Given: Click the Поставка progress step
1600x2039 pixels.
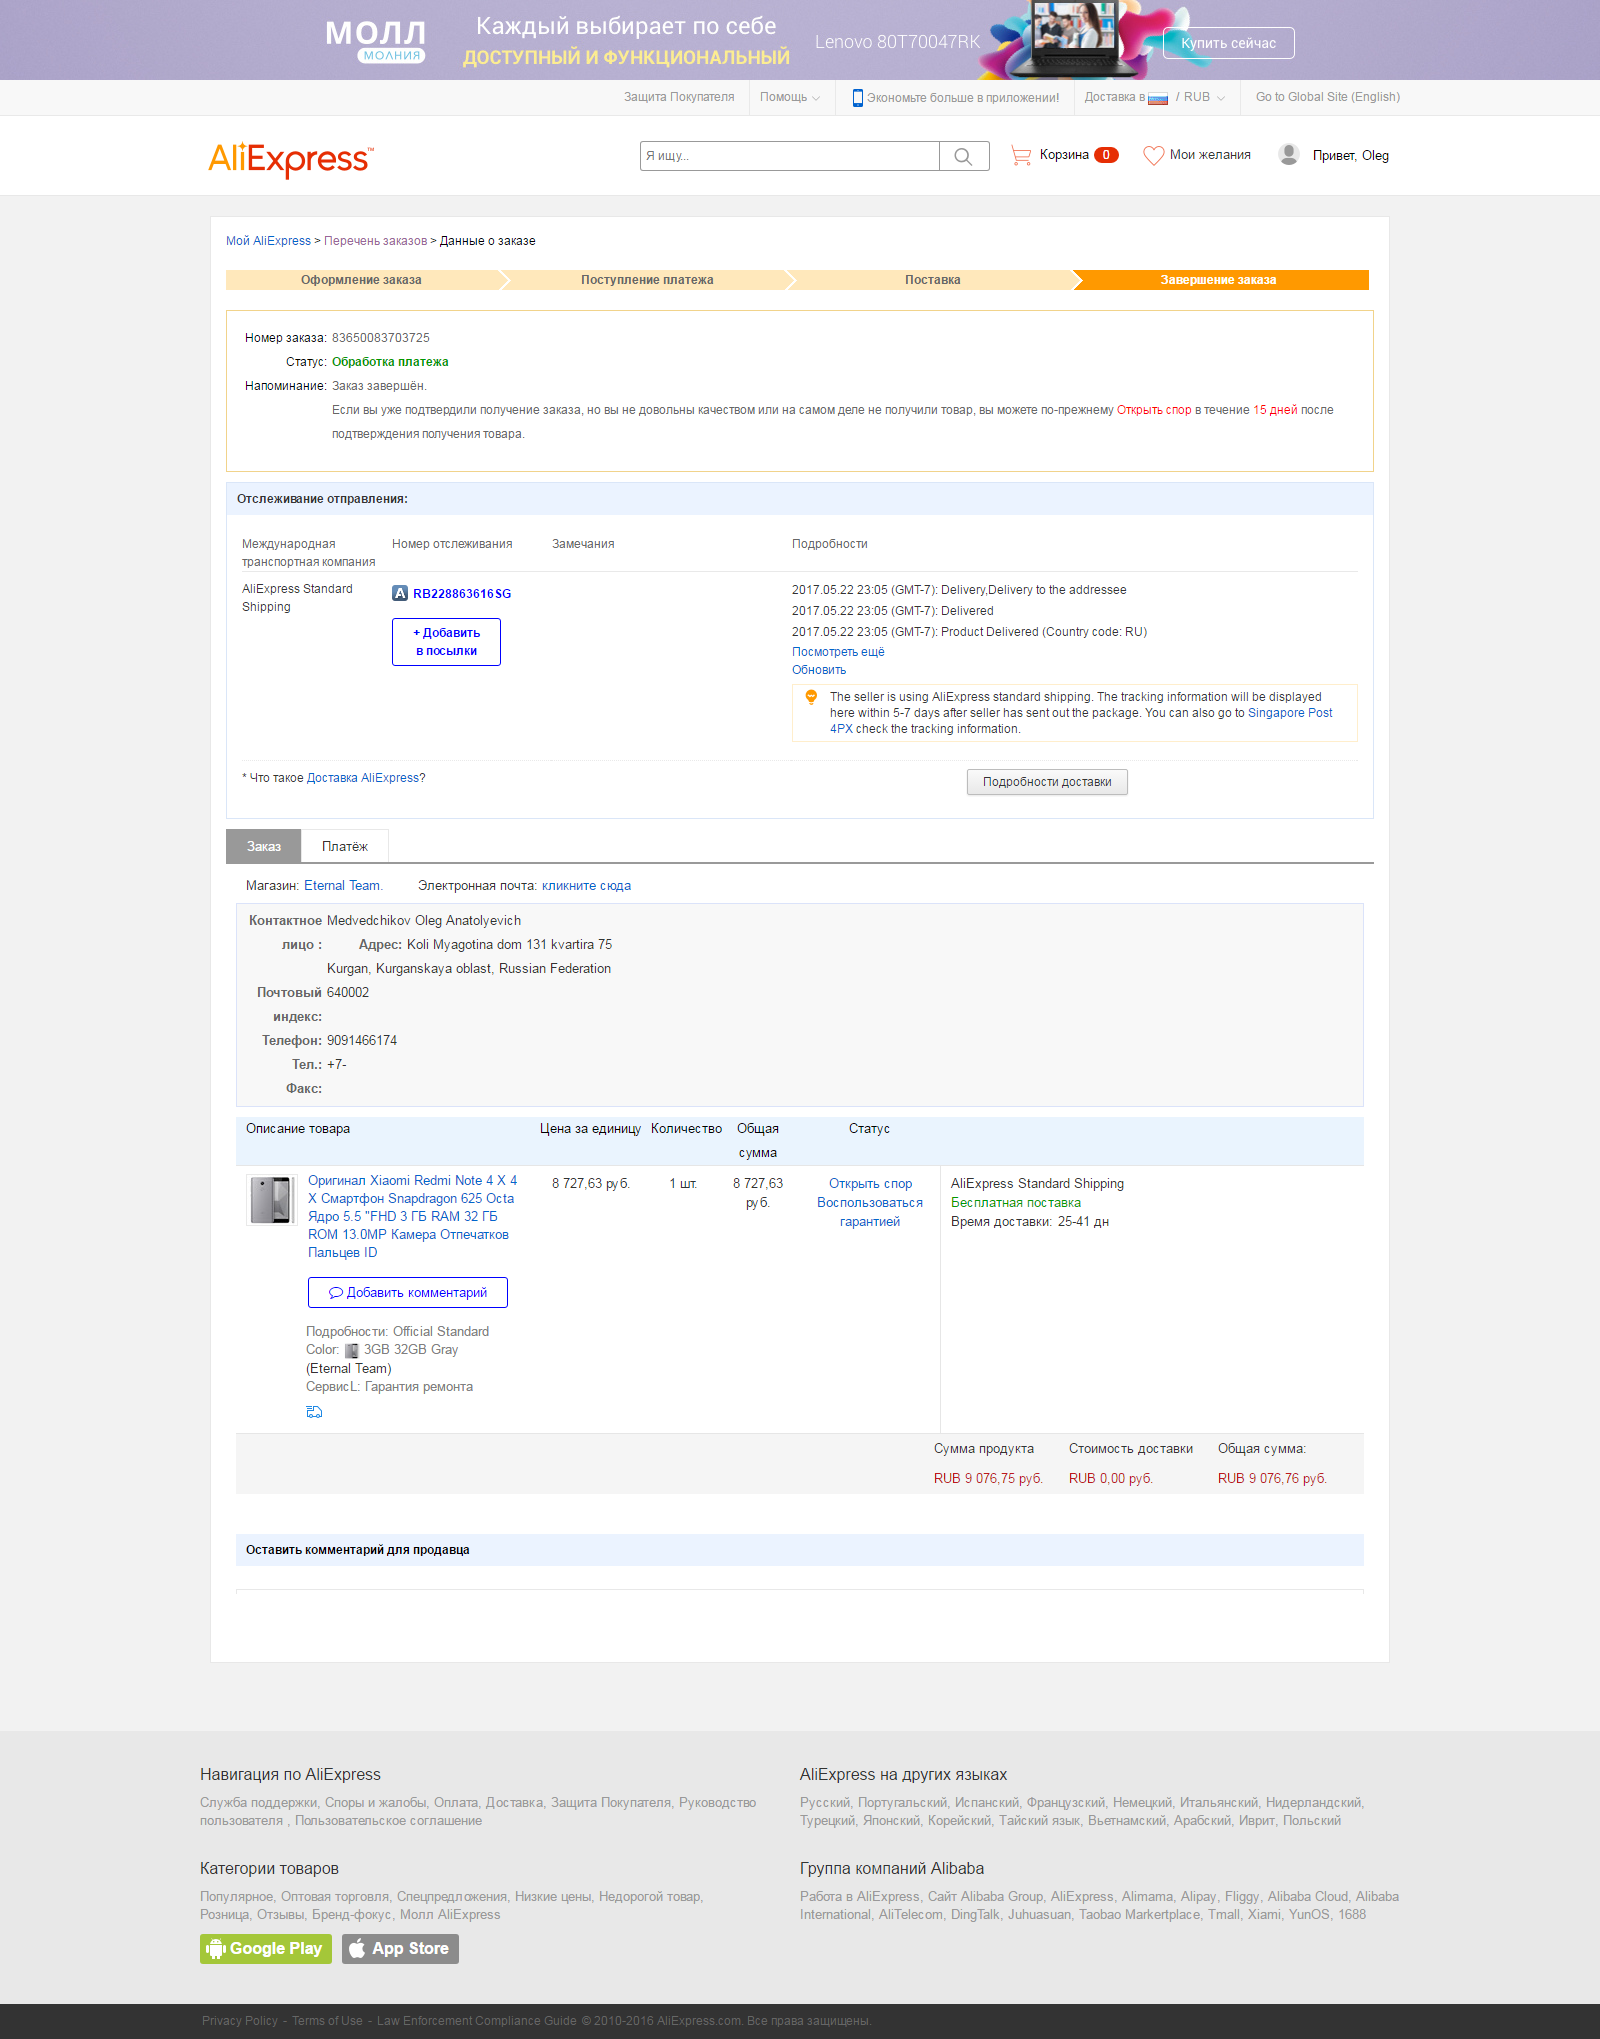Looking at the screenshot, I should pos(932,280).
